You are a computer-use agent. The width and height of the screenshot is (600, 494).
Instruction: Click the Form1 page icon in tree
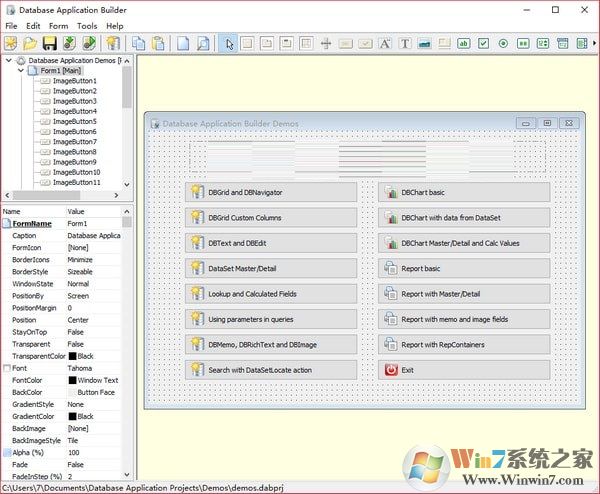click(x=33, y=70)
